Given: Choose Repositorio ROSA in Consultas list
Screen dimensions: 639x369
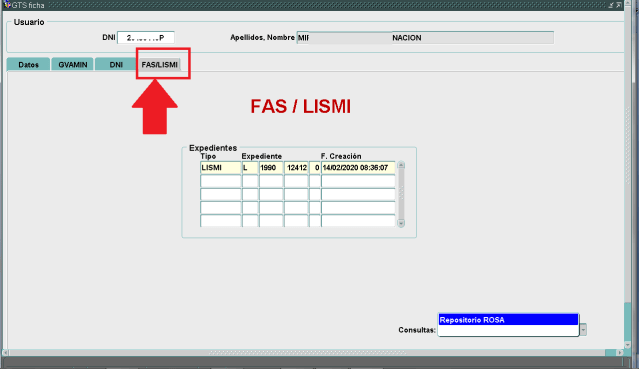Looking at the screenshot, I should click(x=508, y=320).
